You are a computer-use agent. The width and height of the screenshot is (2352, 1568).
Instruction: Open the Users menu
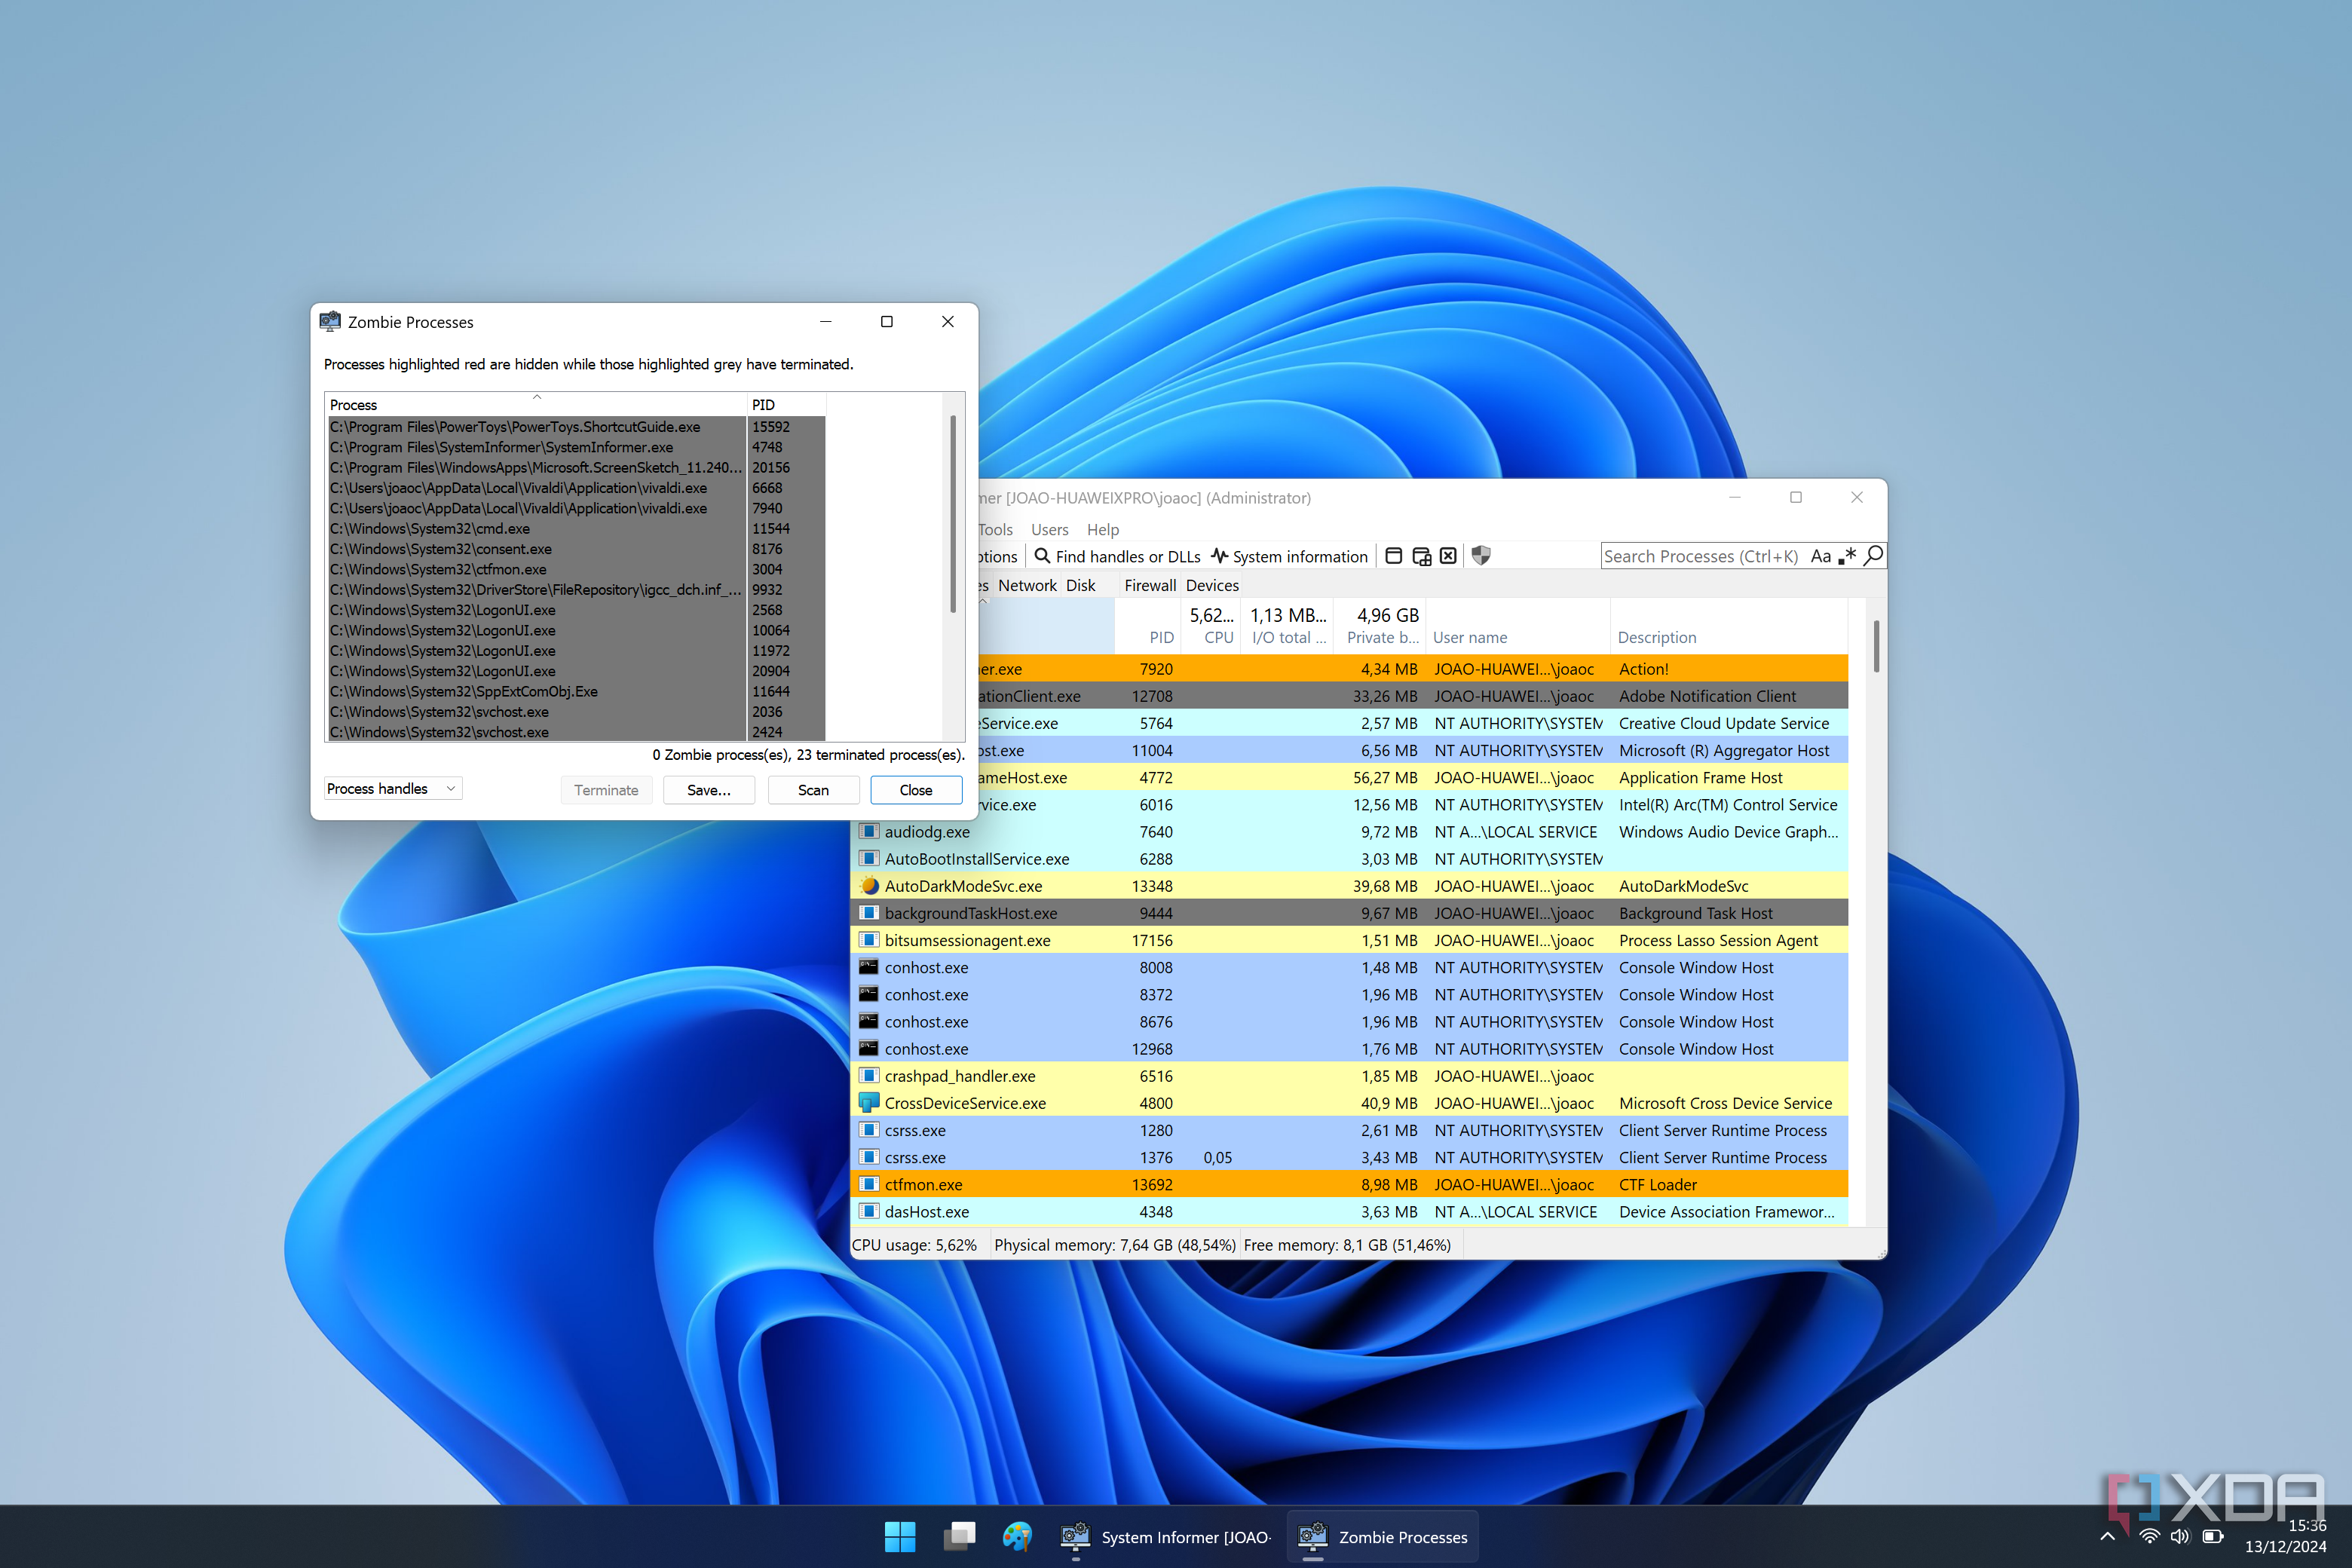tap(1049, 529)
